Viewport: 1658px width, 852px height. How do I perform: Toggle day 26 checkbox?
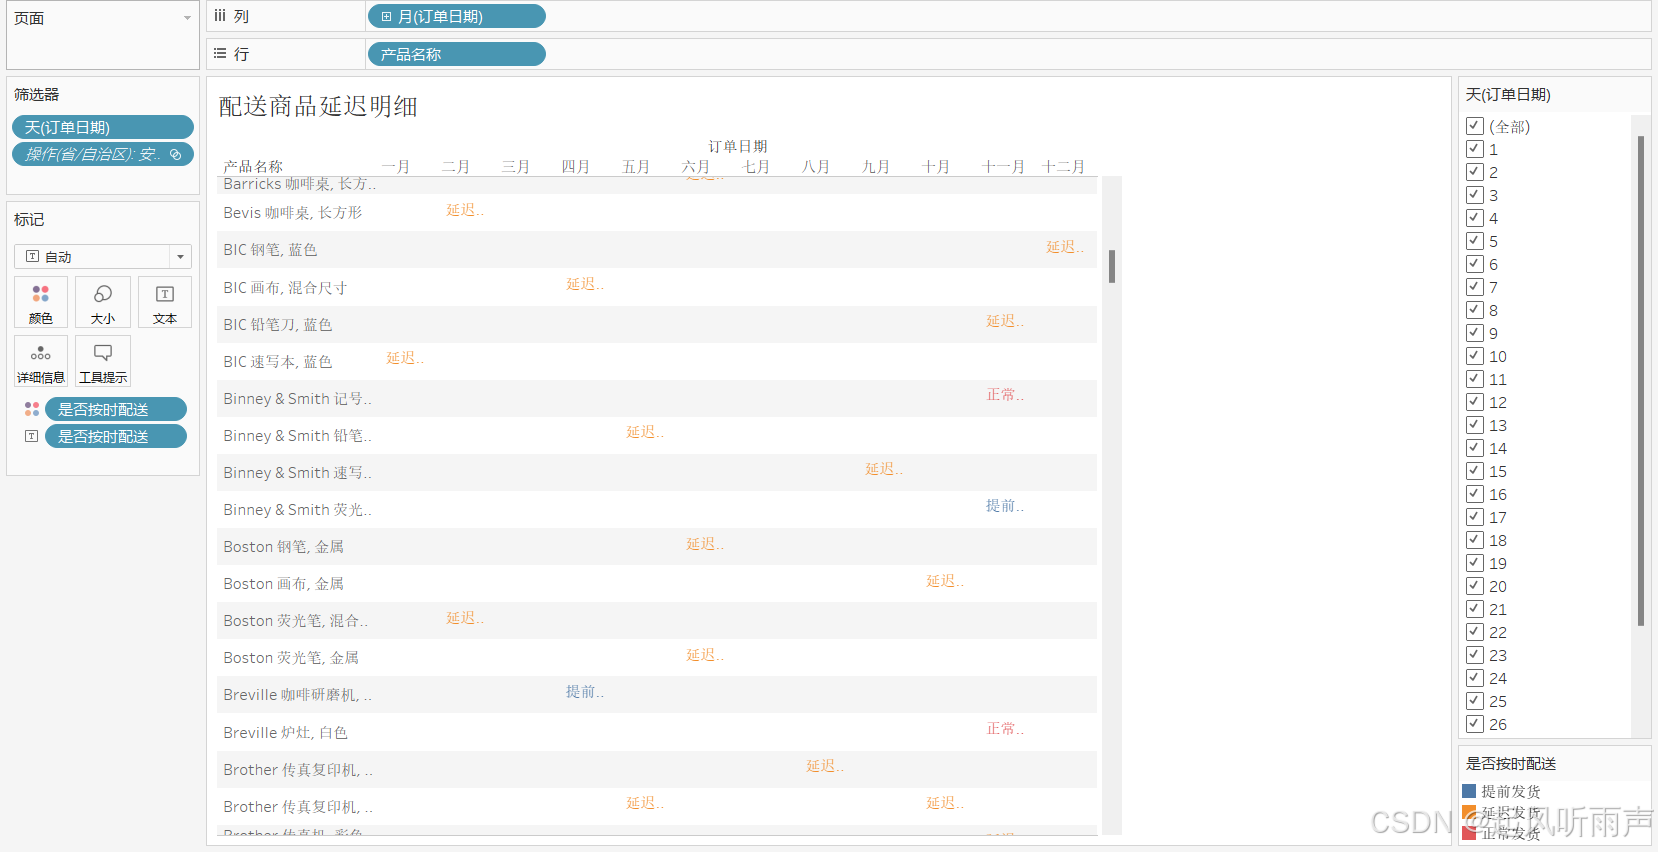pos(1475,724)
